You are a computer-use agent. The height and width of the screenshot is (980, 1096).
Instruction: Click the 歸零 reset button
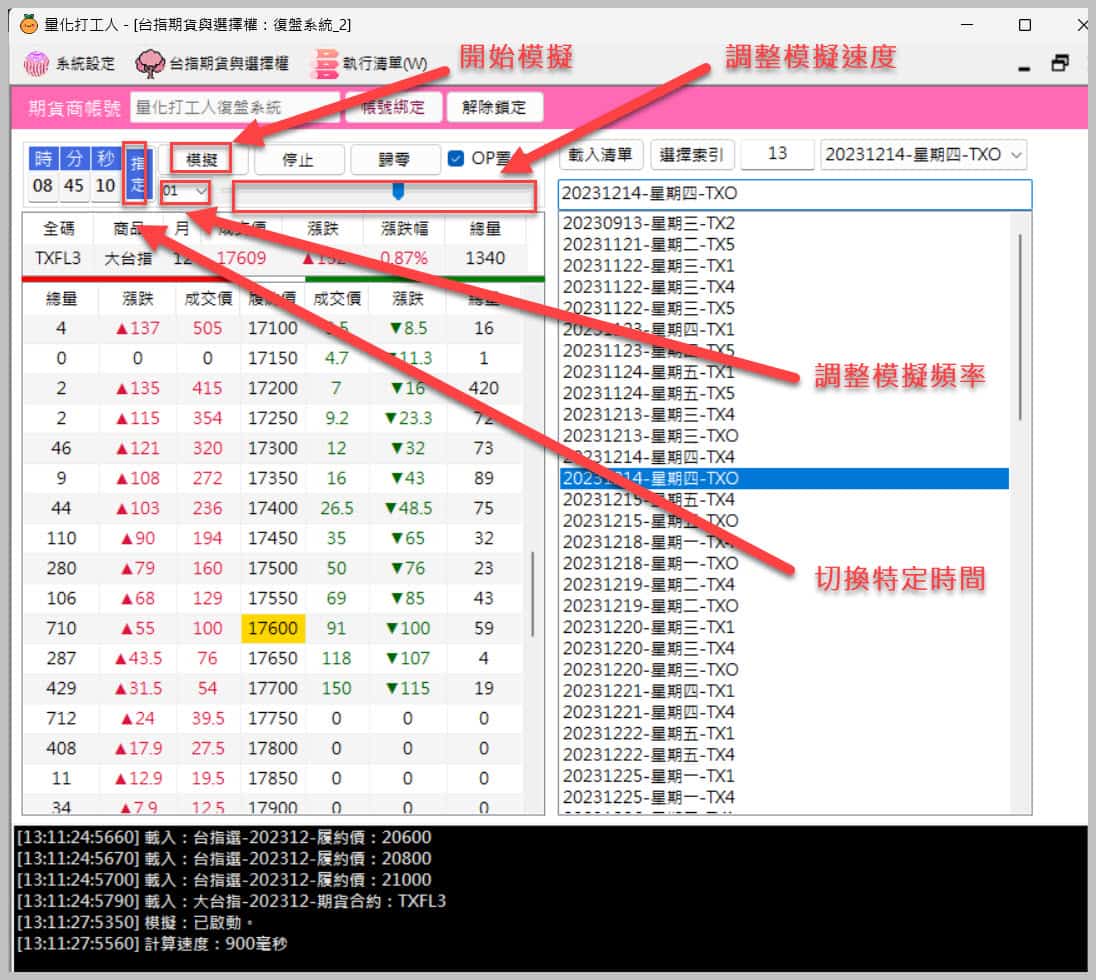point(394,159)
